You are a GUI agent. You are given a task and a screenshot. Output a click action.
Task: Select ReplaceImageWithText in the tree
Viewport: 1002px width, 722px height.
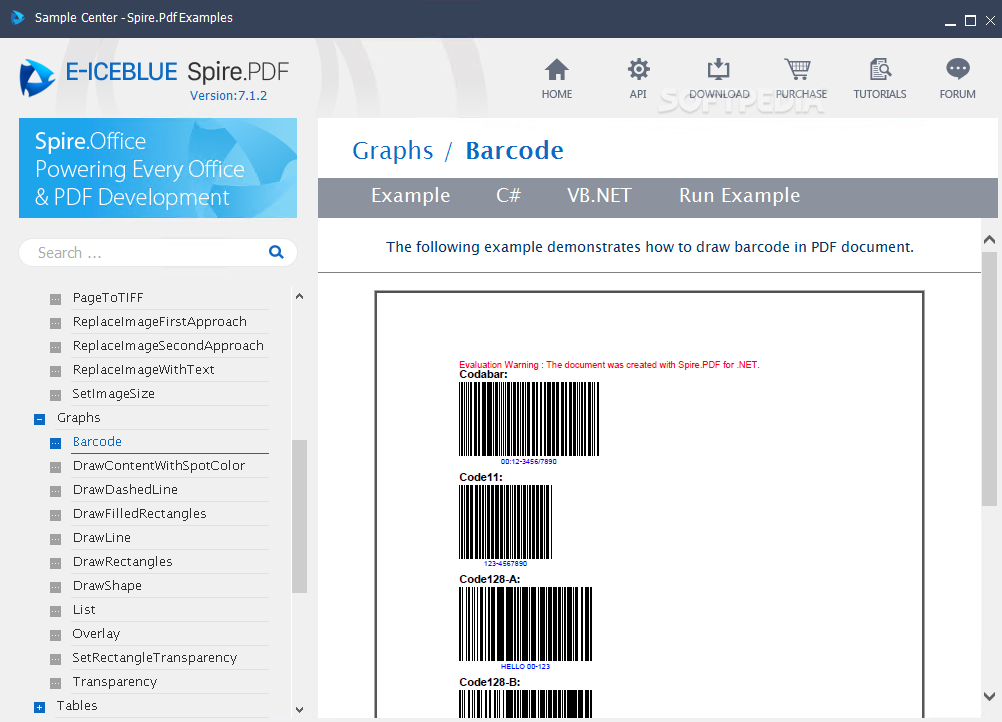[x=143, y=369]
